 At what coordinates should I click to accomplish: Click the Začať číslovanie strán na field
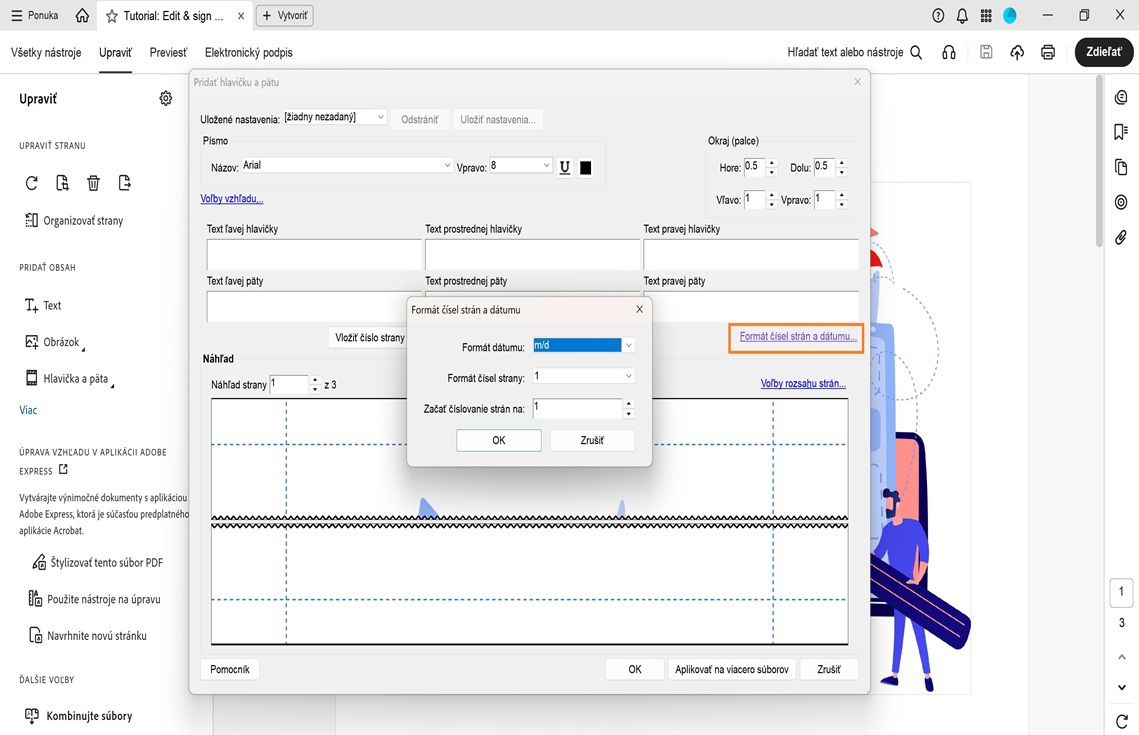[x=577, y=408]
